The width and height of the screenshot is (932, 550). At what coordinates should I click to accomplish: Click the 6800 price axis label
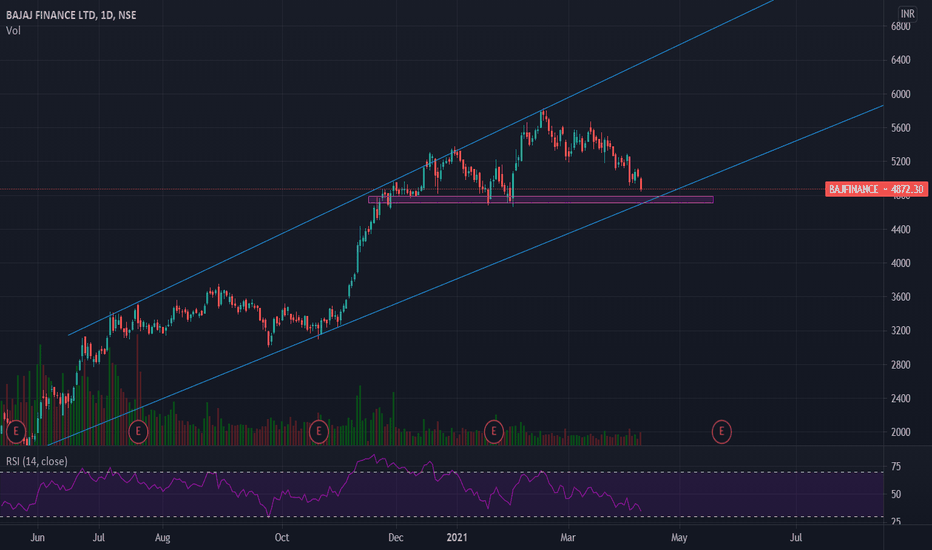click(900, 26)
